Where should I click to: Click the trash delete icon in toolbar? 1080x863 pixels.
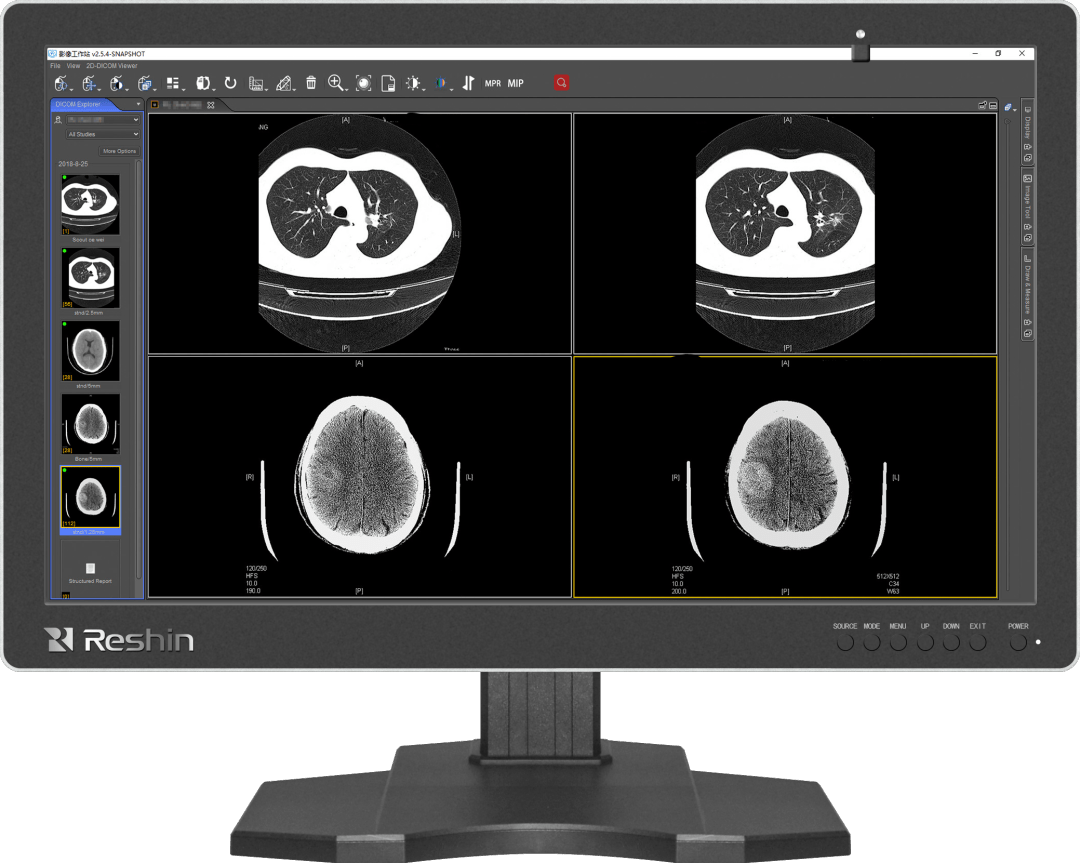click(311, 84)
